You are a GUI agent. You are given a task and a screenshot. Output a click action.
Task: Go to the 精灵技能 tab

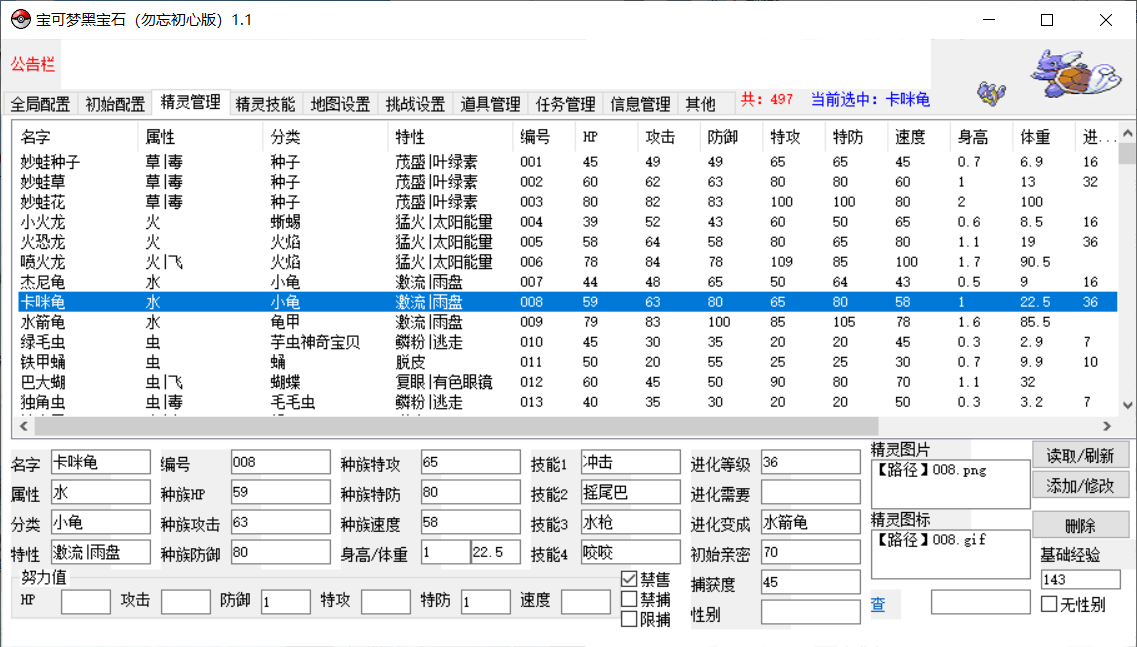pos(265,104)
